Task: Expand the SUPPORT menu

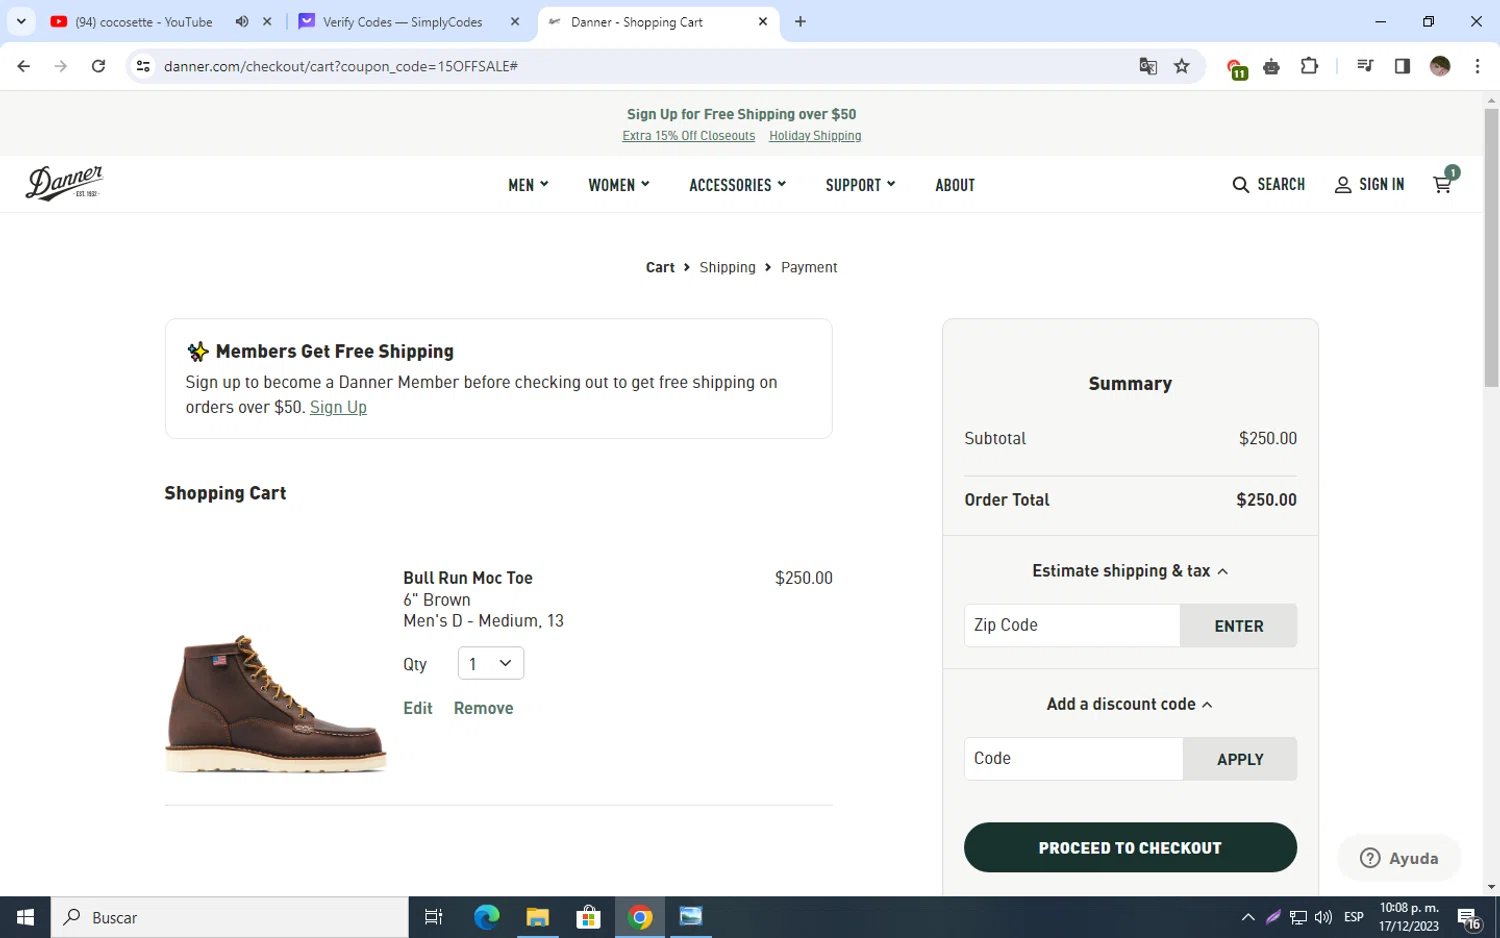Action: (860, 185)
